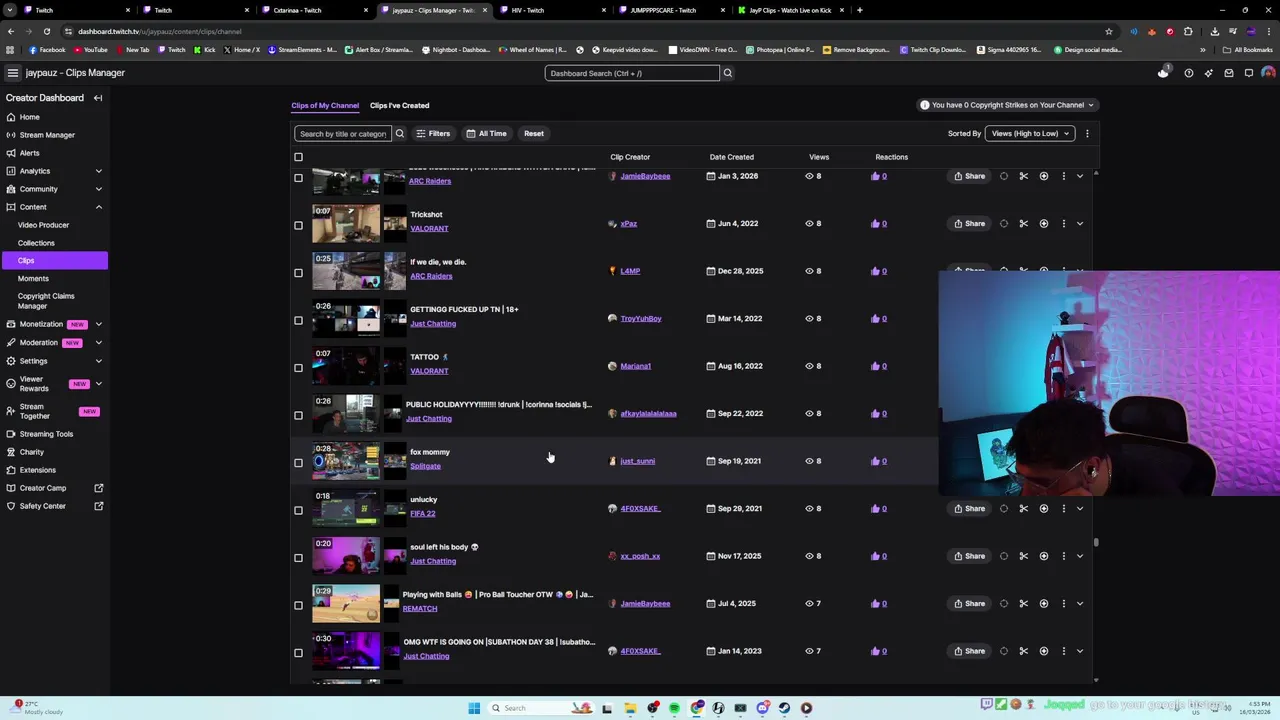The height and width of the screenshot is (720, 1280).
Task: Select the PUBLIC HOLIDAY clip checkbox
Action: point(298,415)
